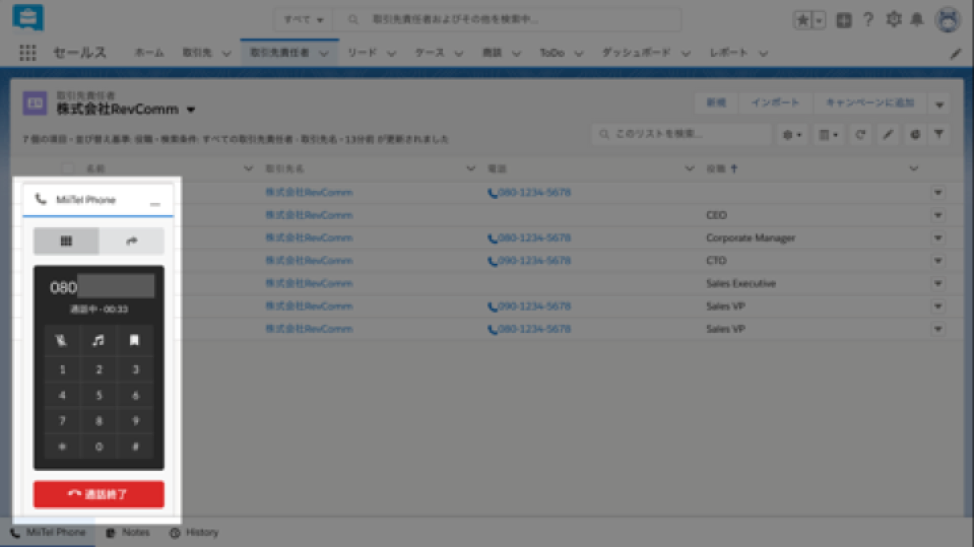Viewport: 974px width, 547px height.
Task: Open more actions dropdown beside キャンペーンに追加
Action: (939, 104)
